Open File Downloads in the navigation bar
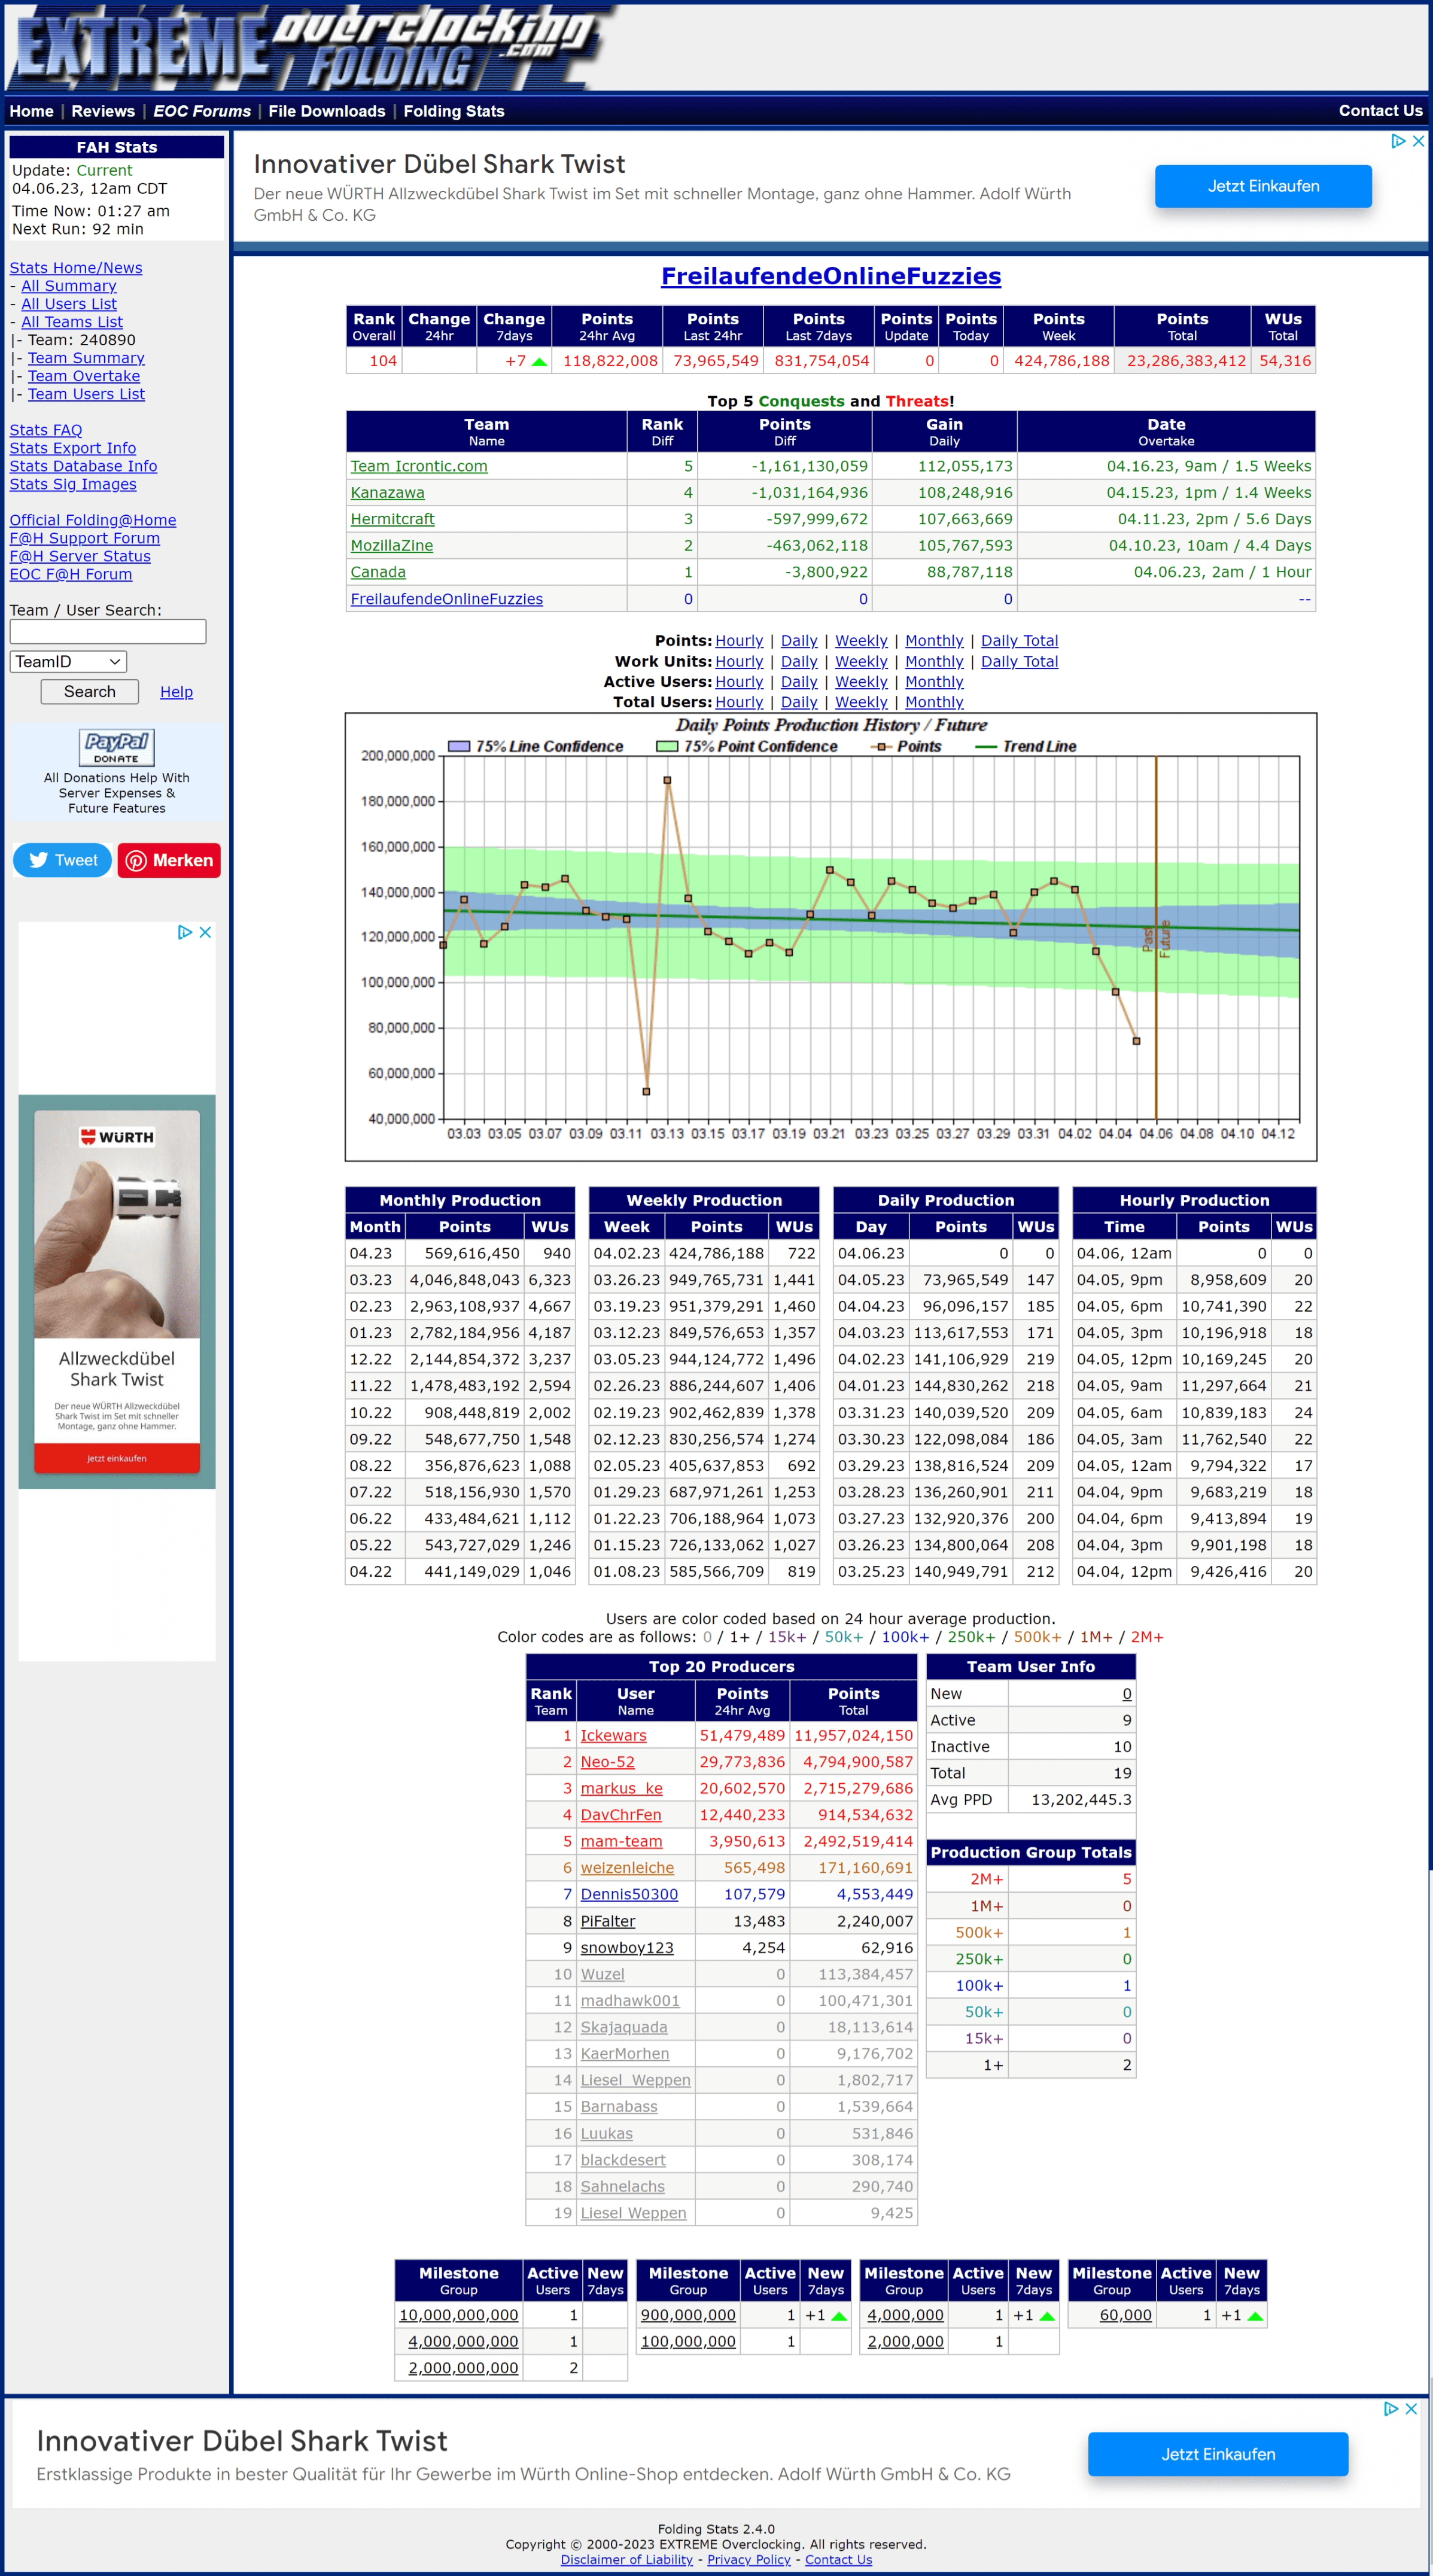The image size is (1433, 2576). tap(327, 111)
